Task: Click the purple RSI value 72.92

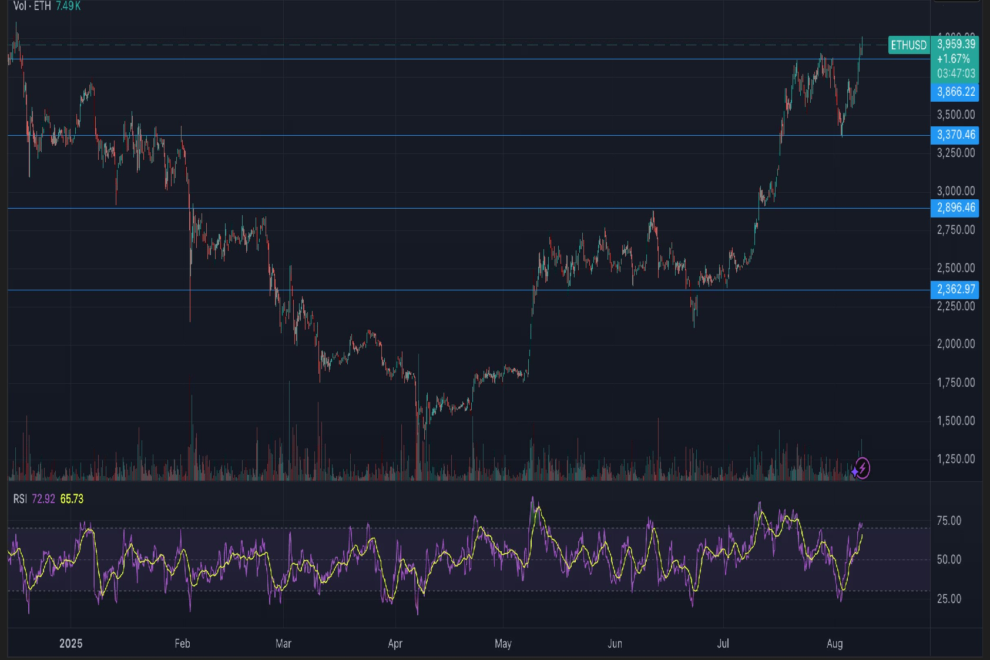Action: tap(43, 497)
